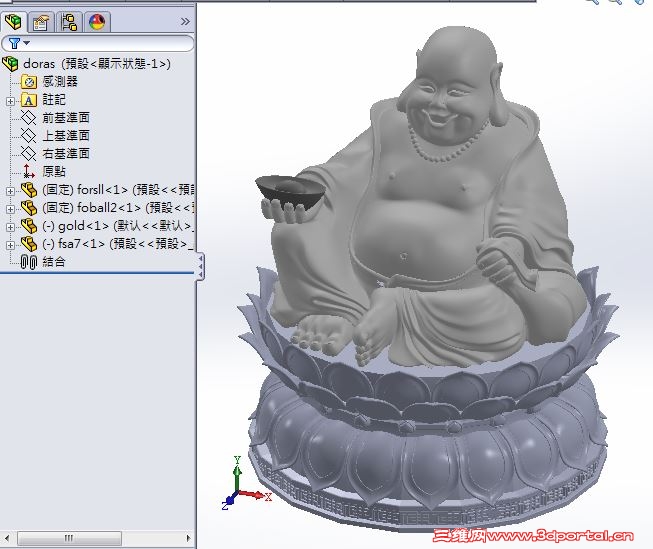Click the XYZ orientation triad
This screenshot has width=653, height=549.
(246, 483)
